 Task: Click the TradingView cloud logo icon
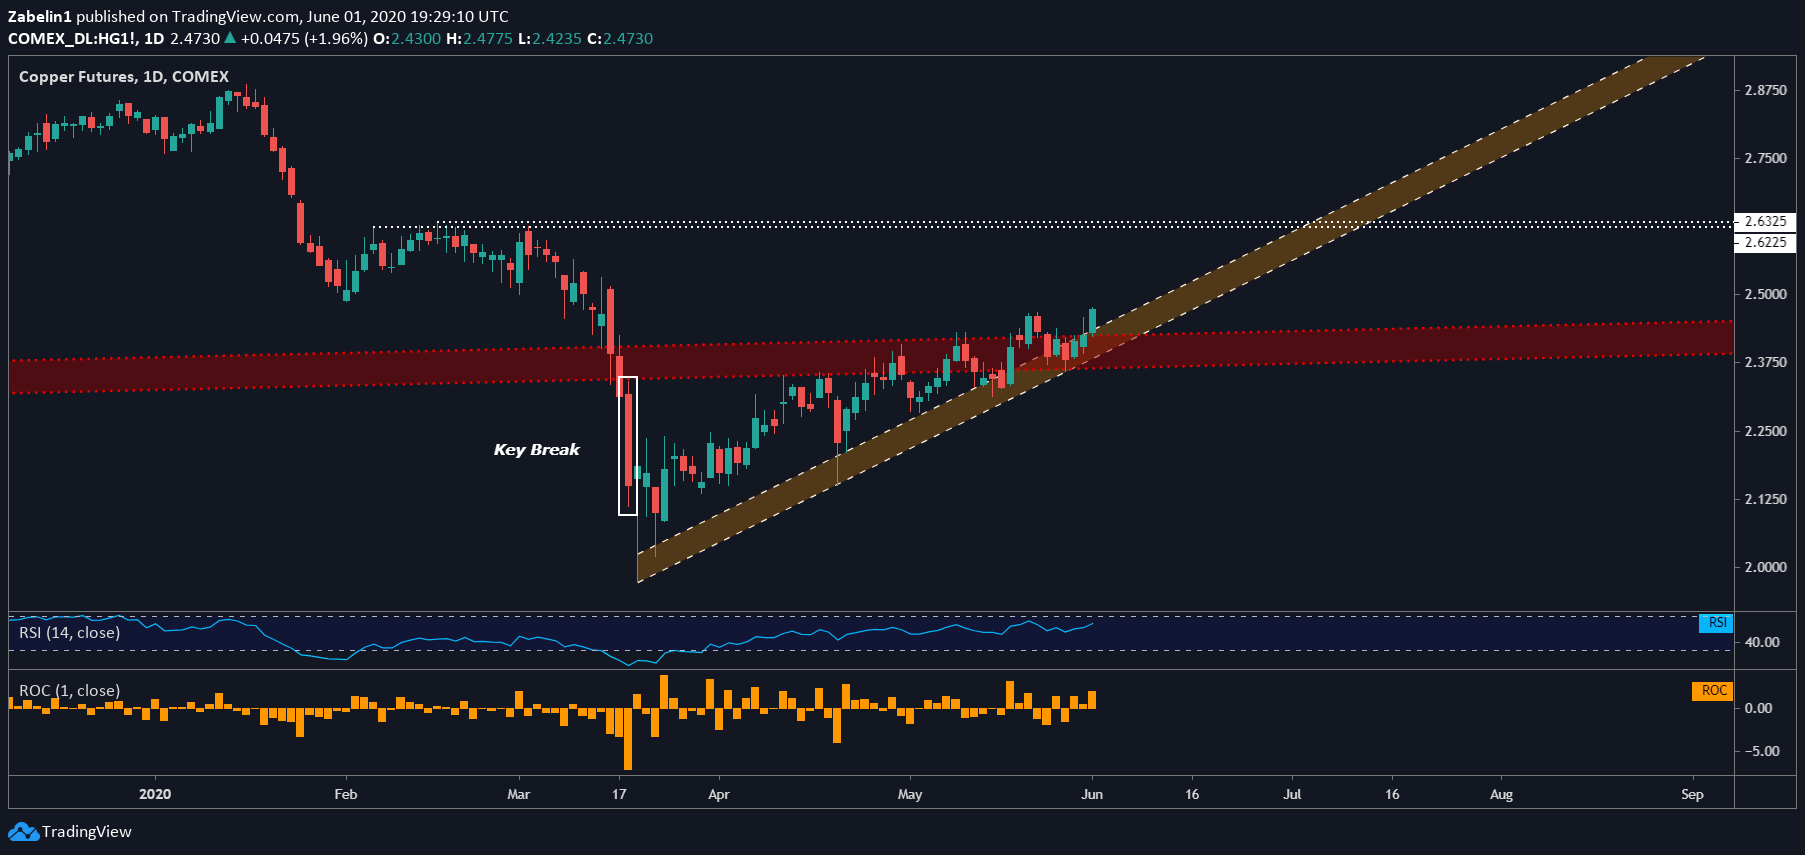click(23, 832)
